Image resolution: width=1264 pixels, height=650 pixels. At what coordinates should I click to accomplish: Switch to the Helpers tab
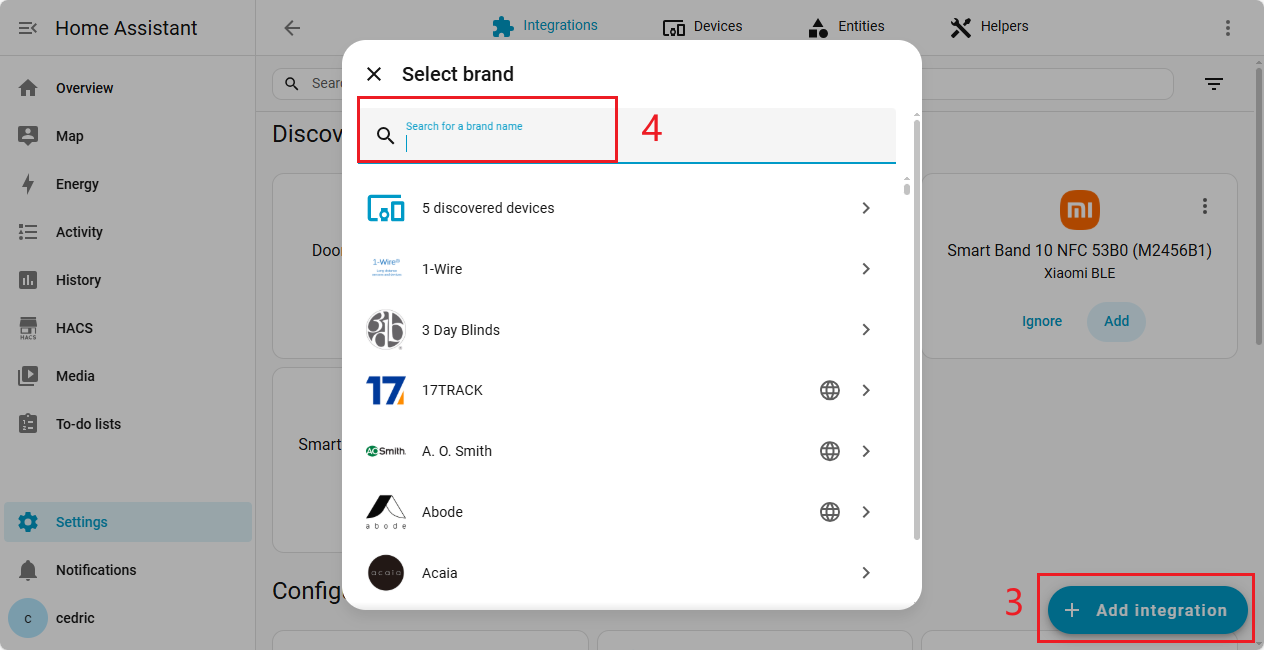pos(989,27)
